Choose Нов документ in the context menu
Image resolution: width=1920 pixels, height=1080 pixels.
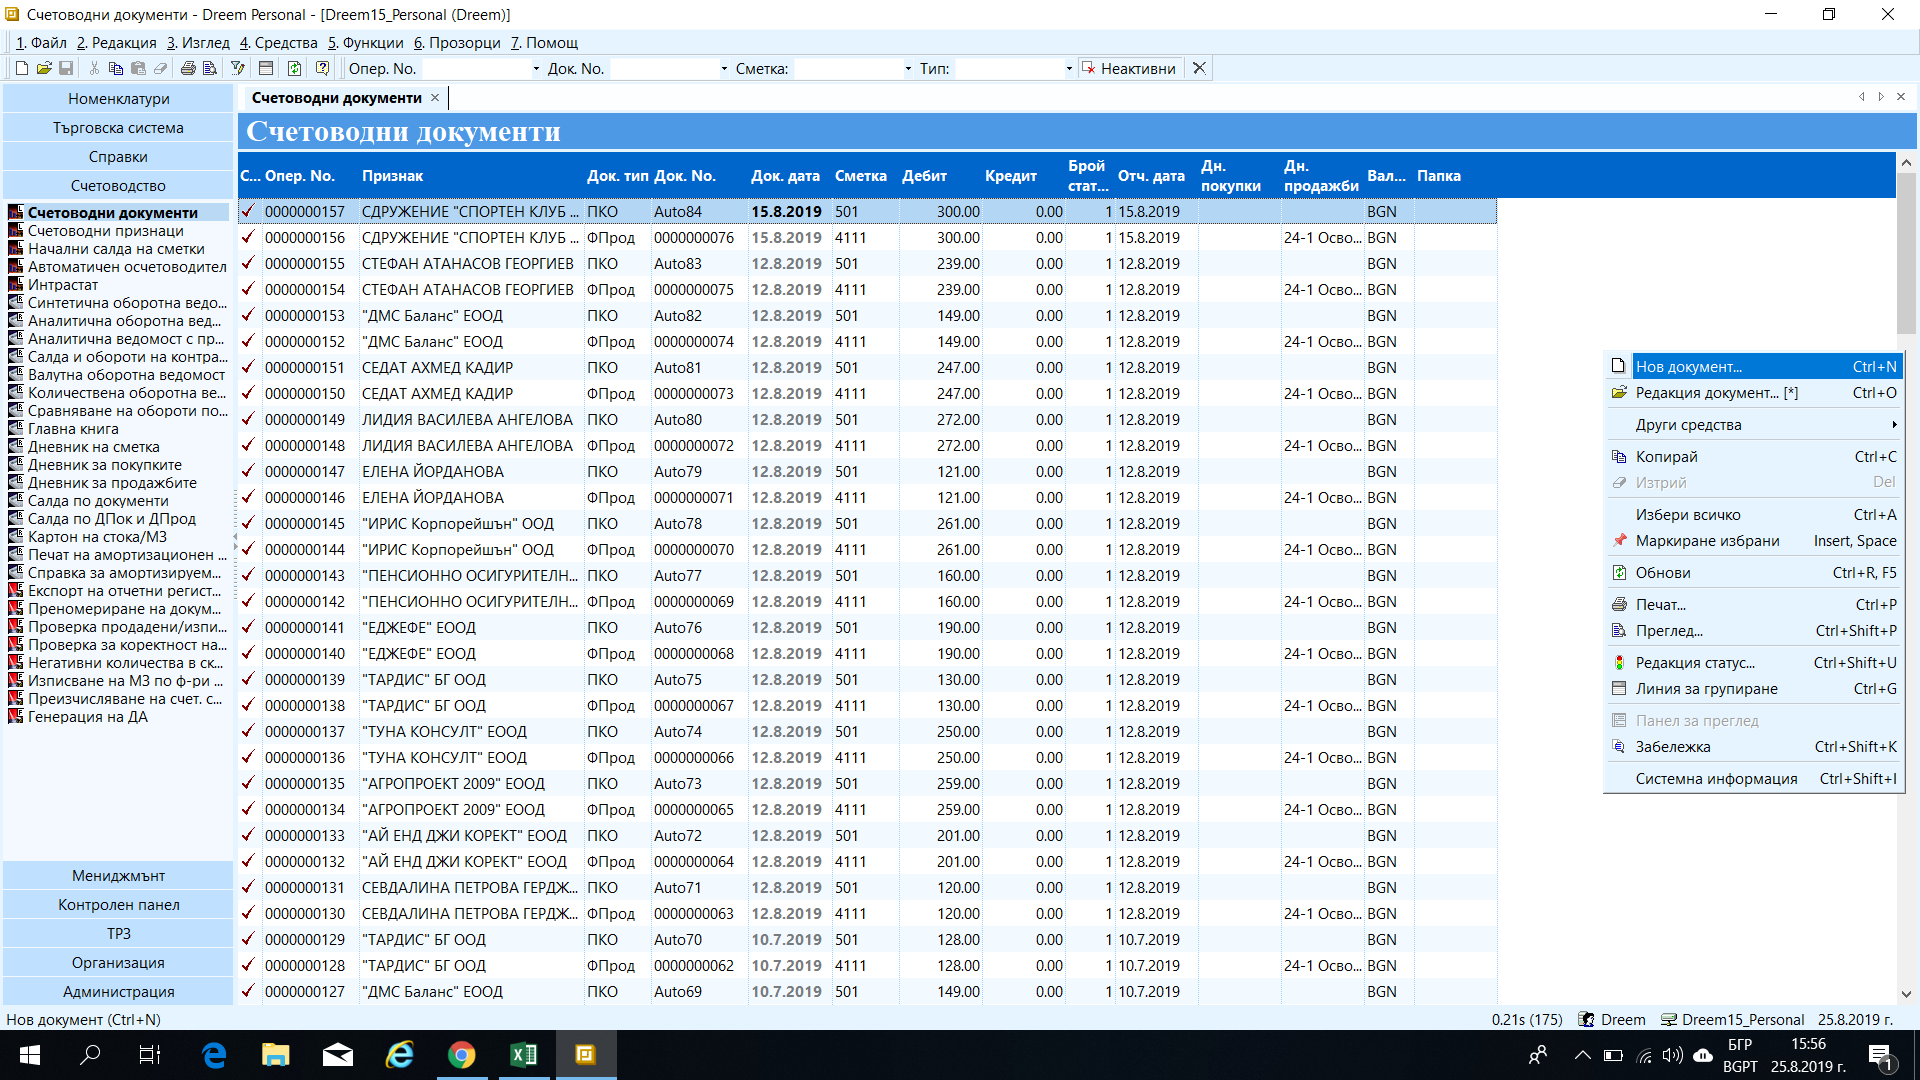pos(1754,367)
